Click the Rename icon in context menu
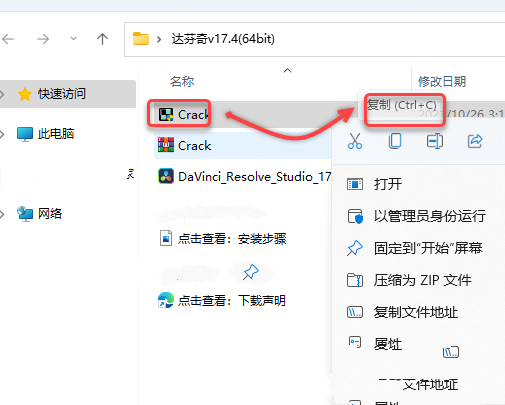The image size is (505, 405). tap(435, 141)
